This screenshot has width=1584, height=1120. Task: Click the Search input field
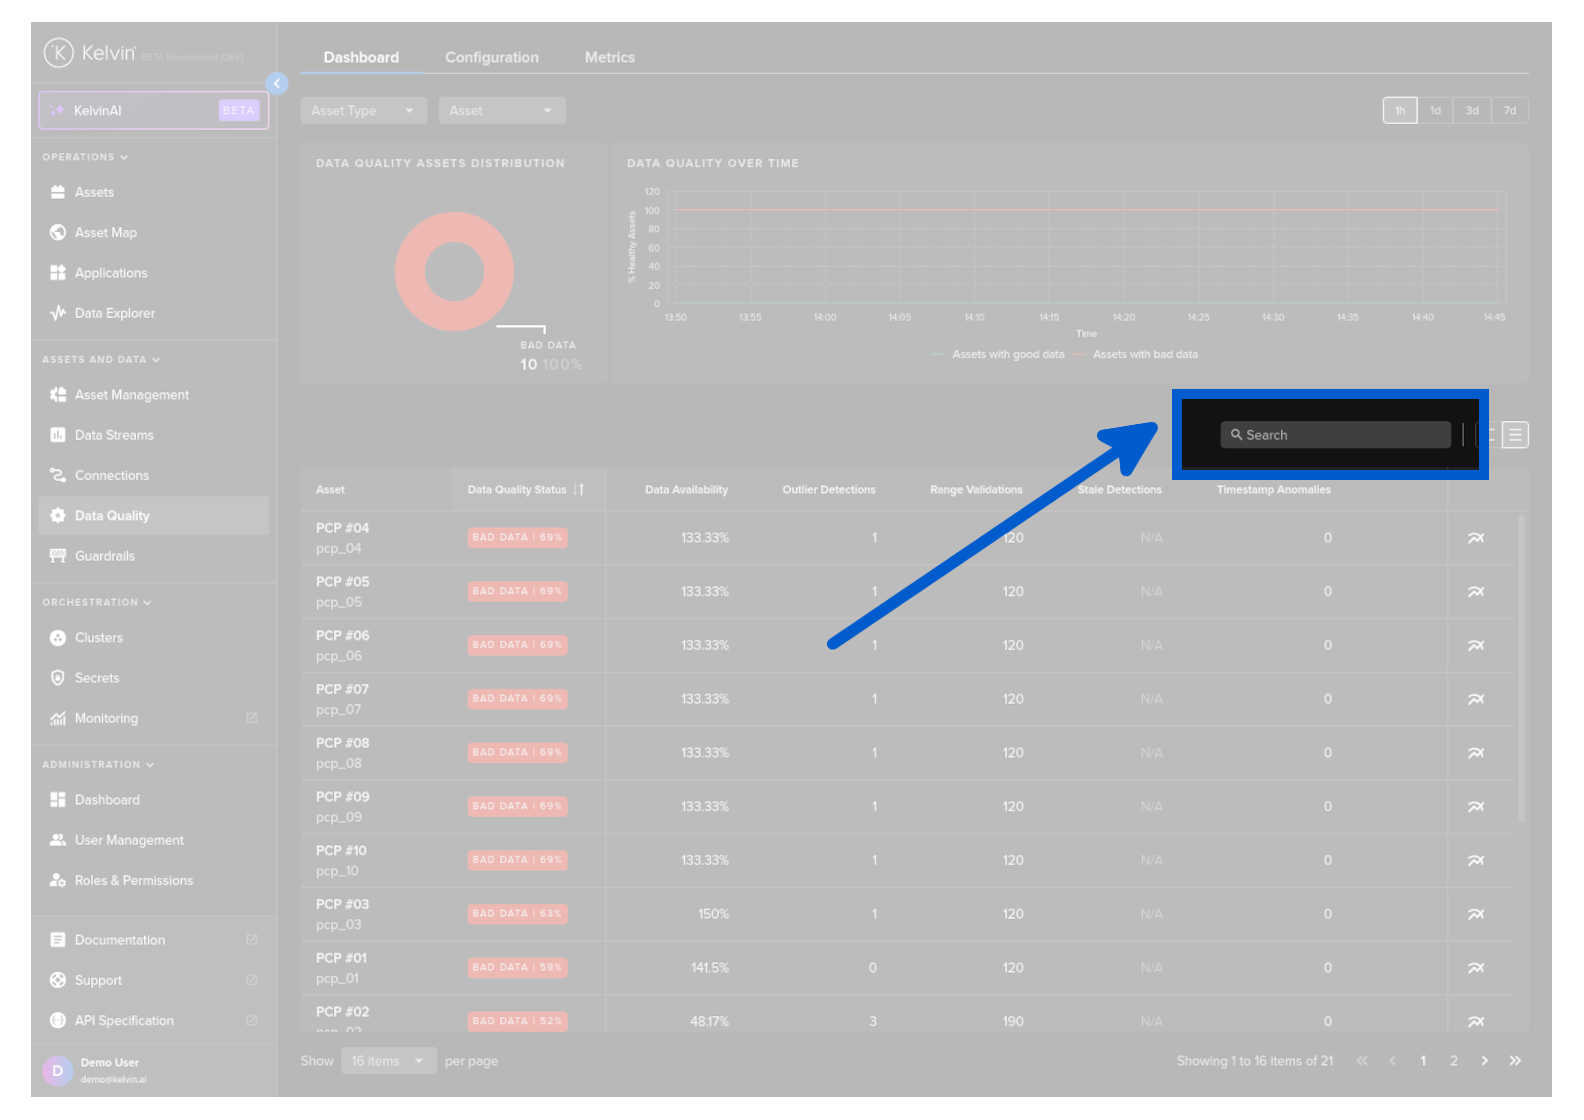[1335, 435]
